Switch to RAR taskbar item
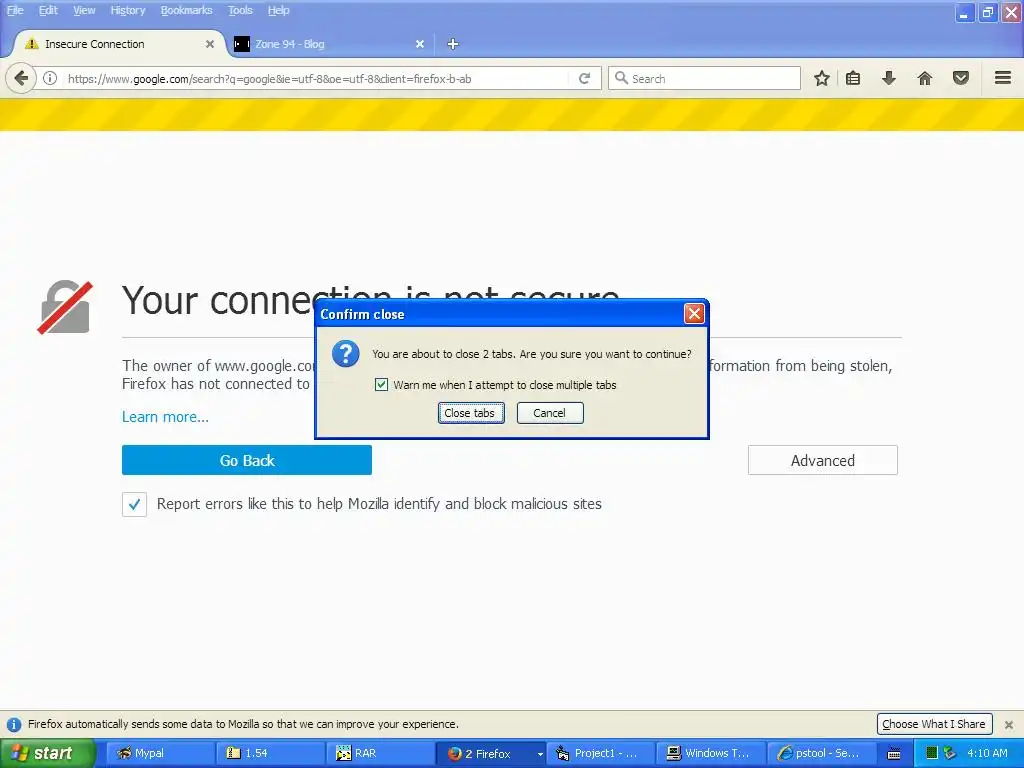This screenshot has width=1024, height=768. pos(381,754)
